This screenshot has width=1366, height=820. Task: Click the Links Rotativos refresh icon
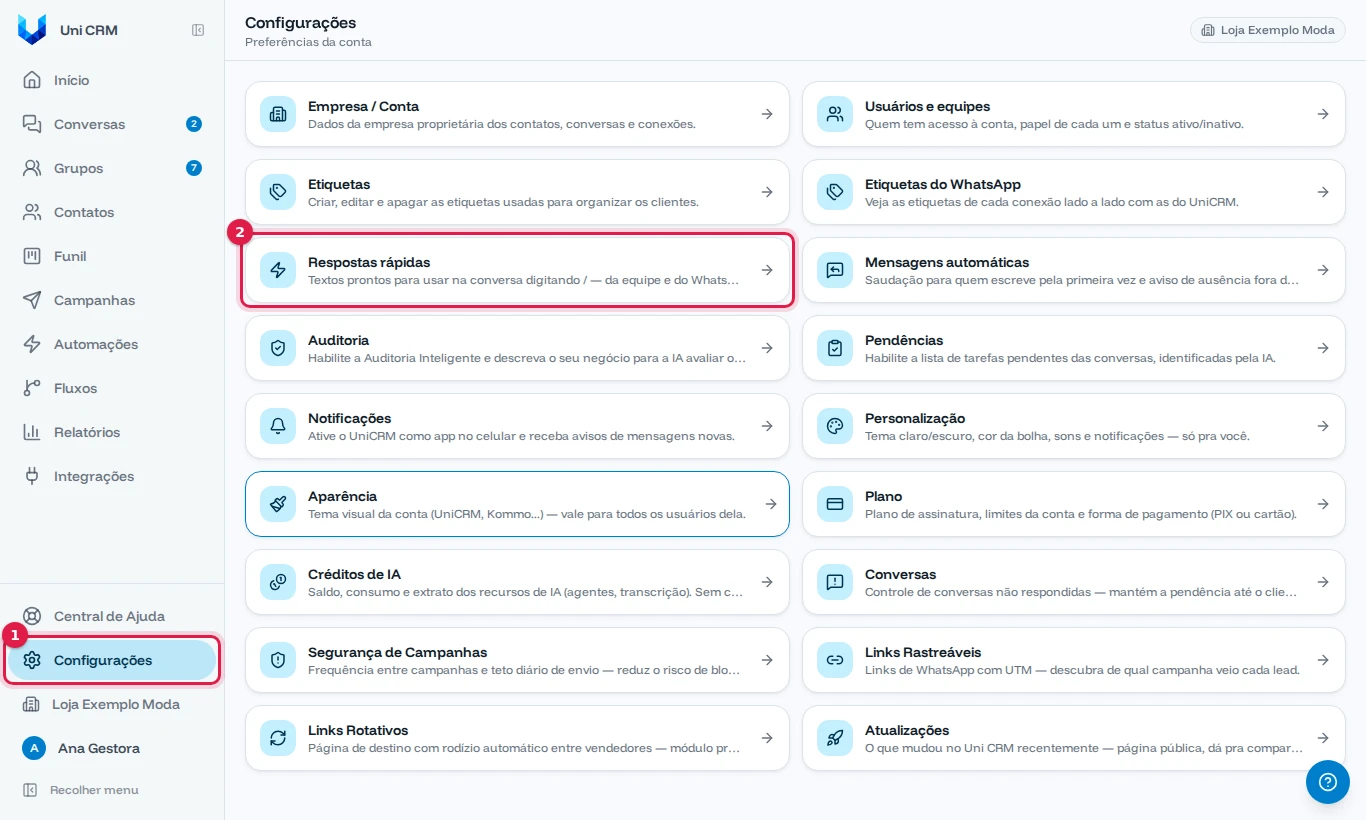[278, 738]
